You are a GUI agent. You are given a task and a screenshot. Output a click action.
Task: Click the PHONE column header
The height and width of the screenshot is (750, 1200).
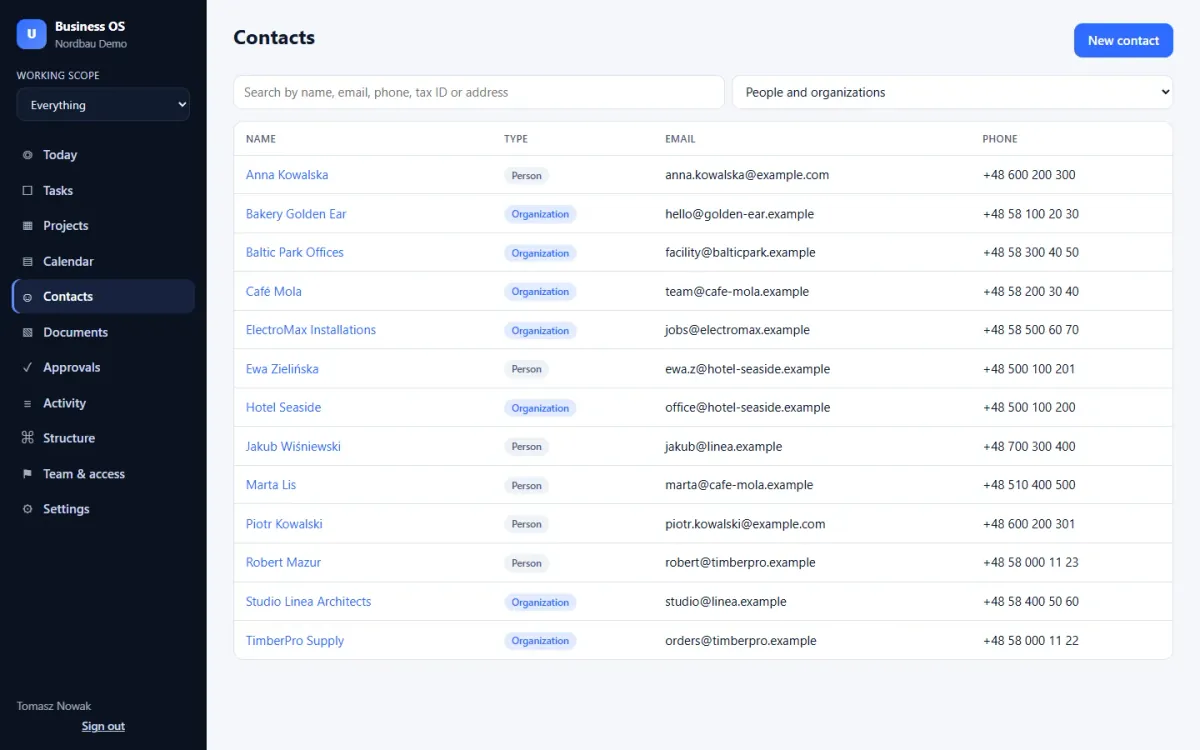click(1000, 139)
